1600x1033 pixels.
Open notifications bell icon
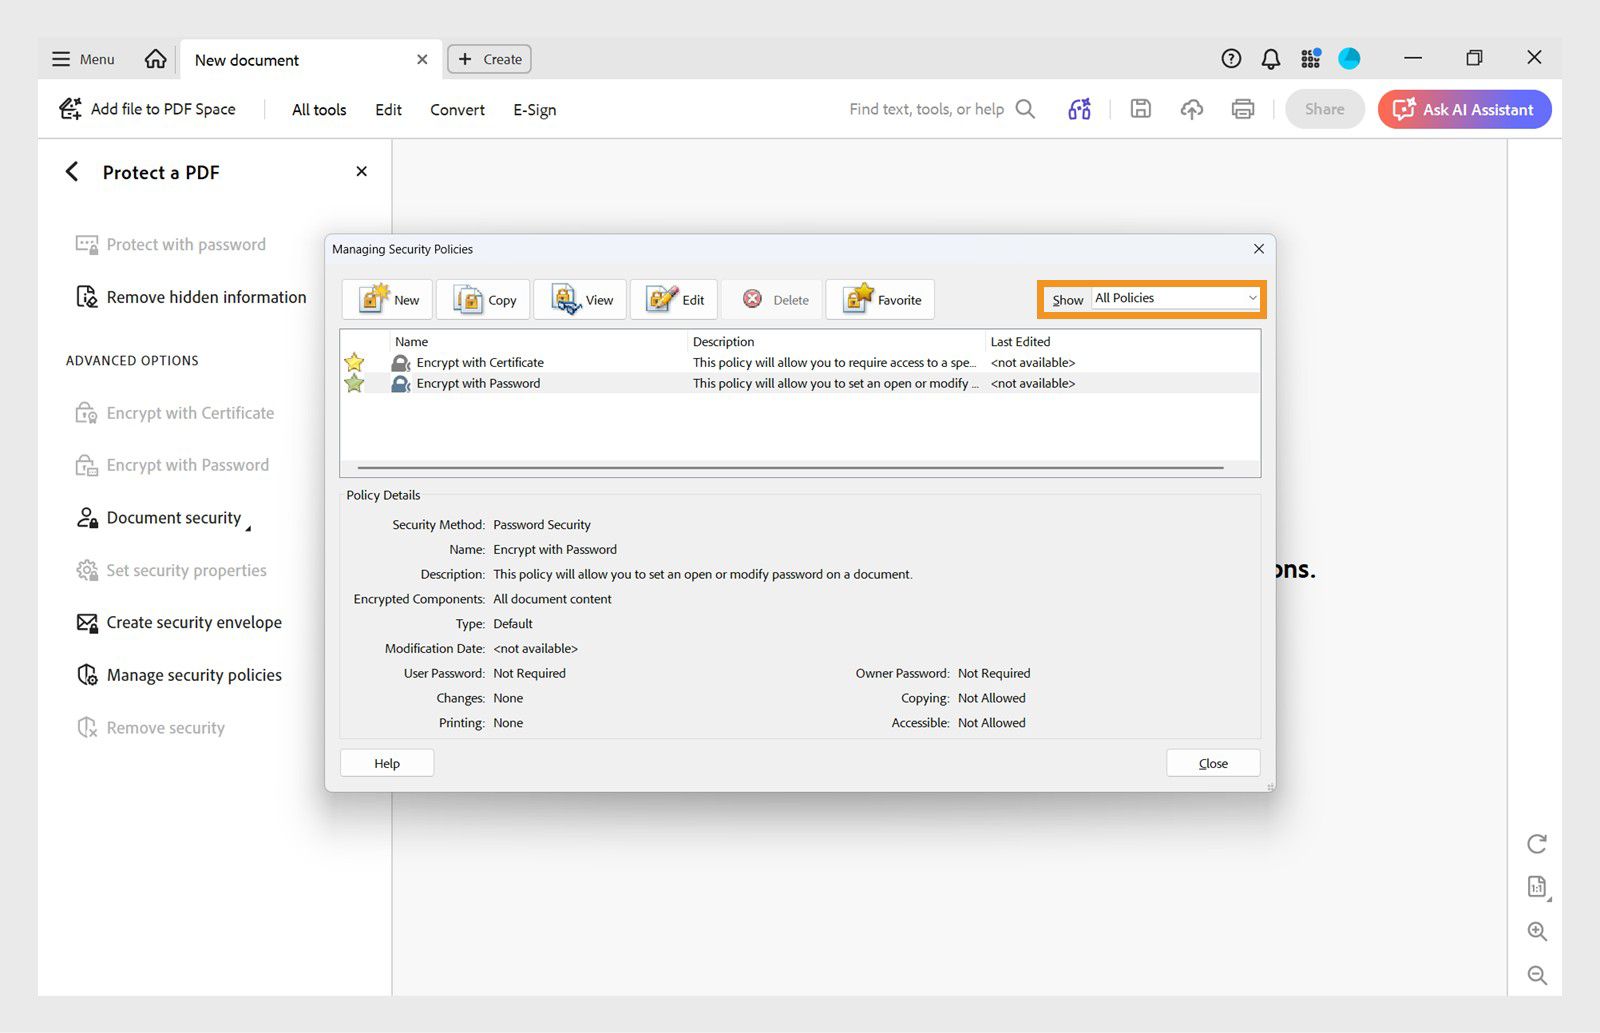pos(1270,59)
